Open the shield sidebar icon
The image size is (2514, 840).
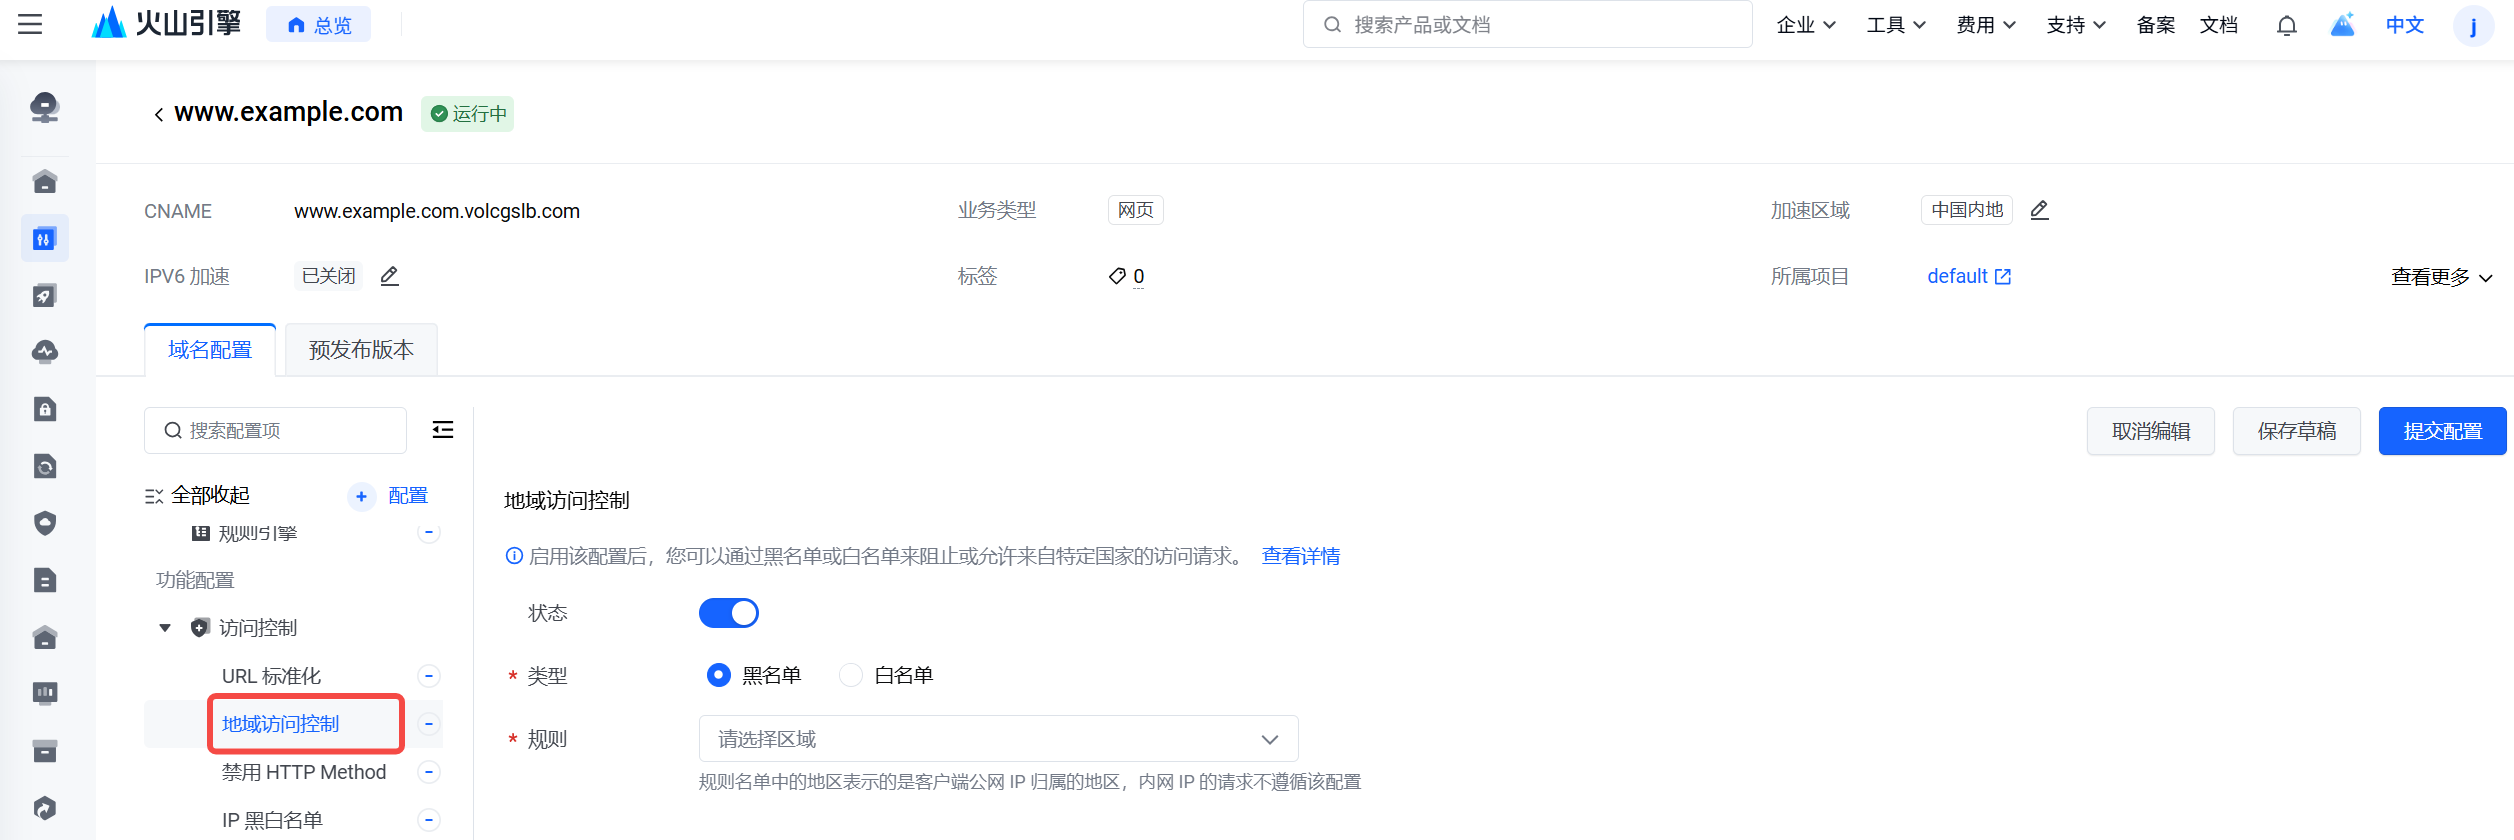click(x=45, y=523)
